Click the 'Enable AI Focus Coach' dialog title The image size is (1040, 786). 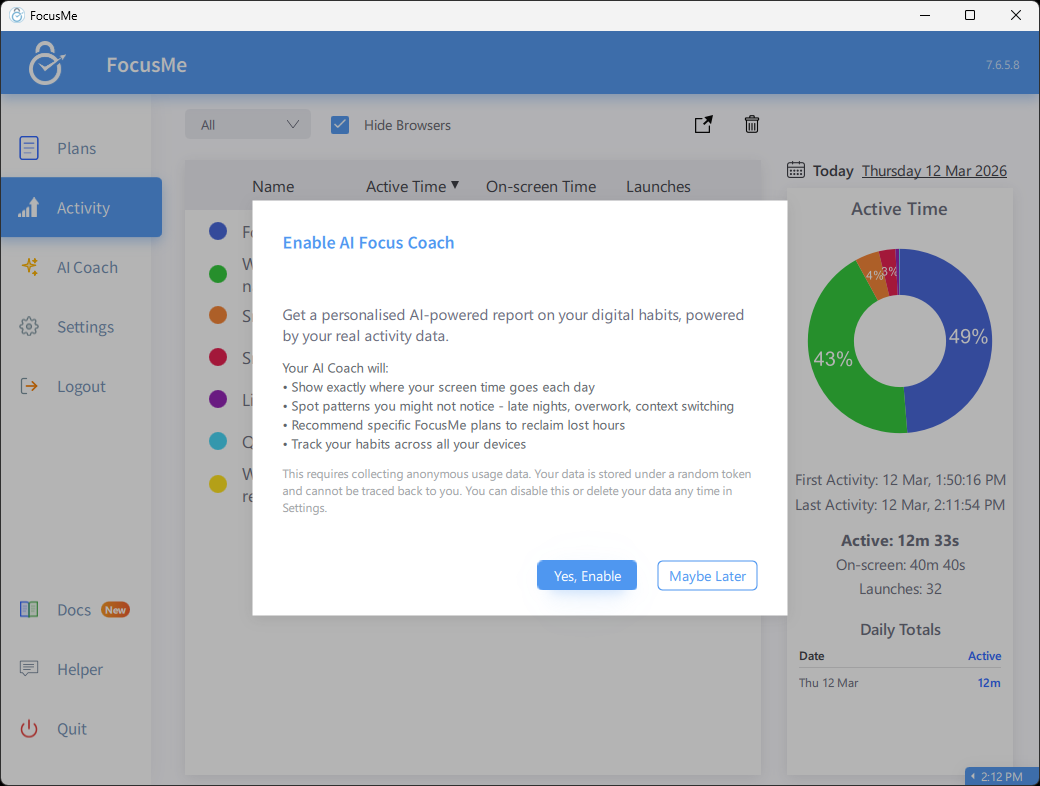pos(369,243)
